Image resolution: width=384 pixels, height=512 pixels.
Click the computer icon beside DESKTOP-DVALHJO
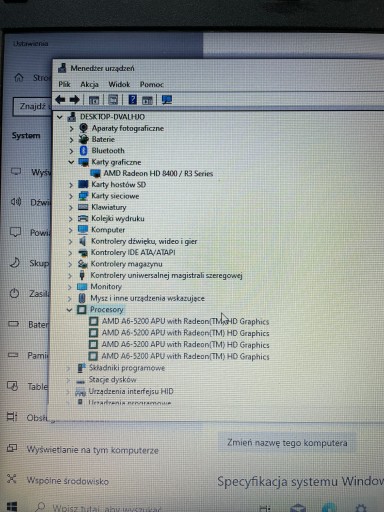pyautogui.click(x=72, y=117)
